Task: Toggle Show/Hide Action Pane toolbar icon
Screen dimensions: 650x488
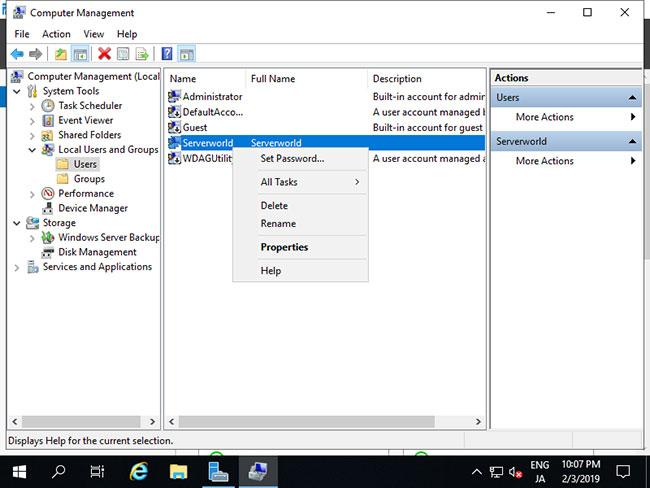Action: pos(187,54)
